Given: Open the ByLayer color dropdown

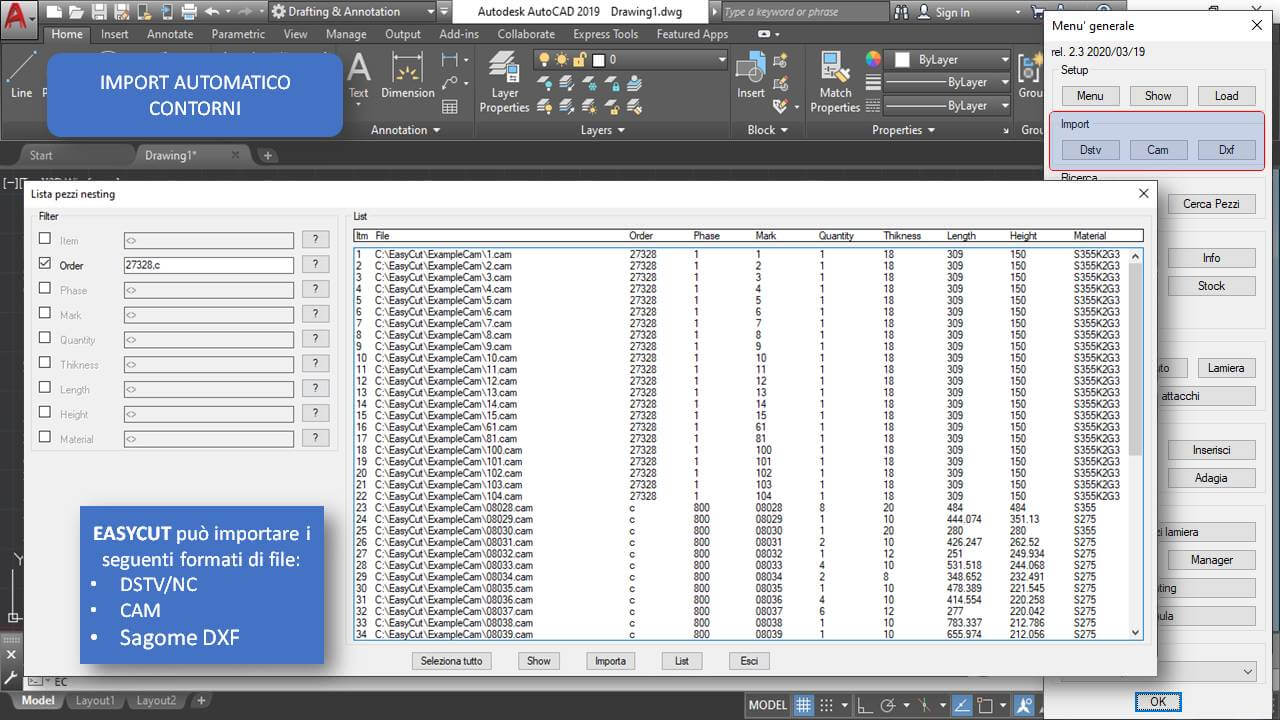Looking at the screenshot, I should 1004,60.
